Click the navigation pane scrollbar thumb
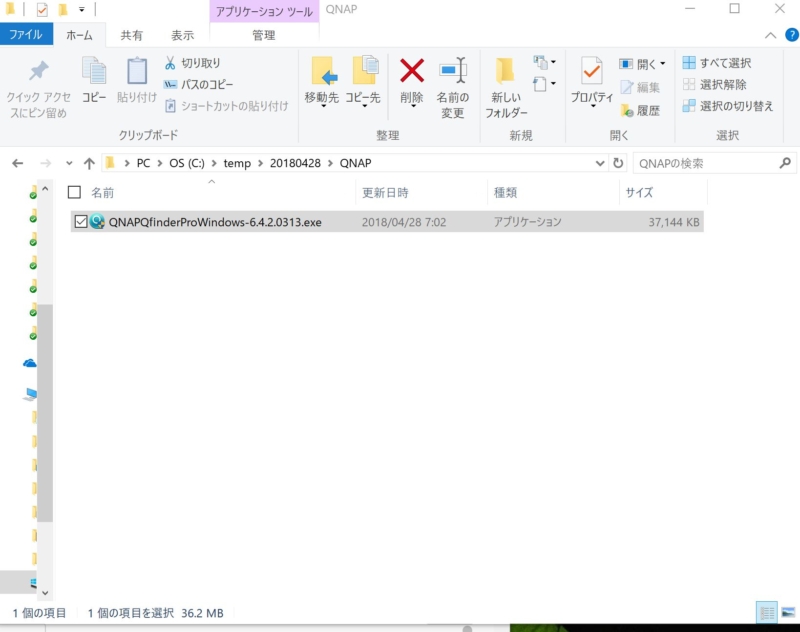 (45, 413)
